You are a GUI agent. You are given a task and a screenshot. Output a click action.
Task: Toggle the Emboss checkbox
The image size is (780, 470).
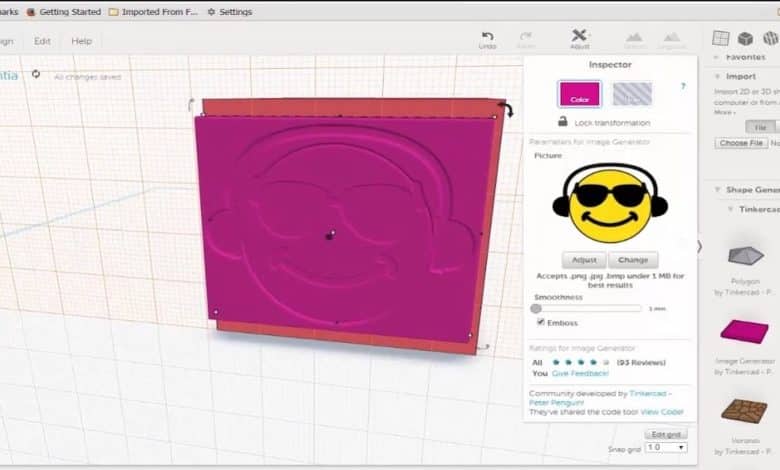[x=541, y=322]
